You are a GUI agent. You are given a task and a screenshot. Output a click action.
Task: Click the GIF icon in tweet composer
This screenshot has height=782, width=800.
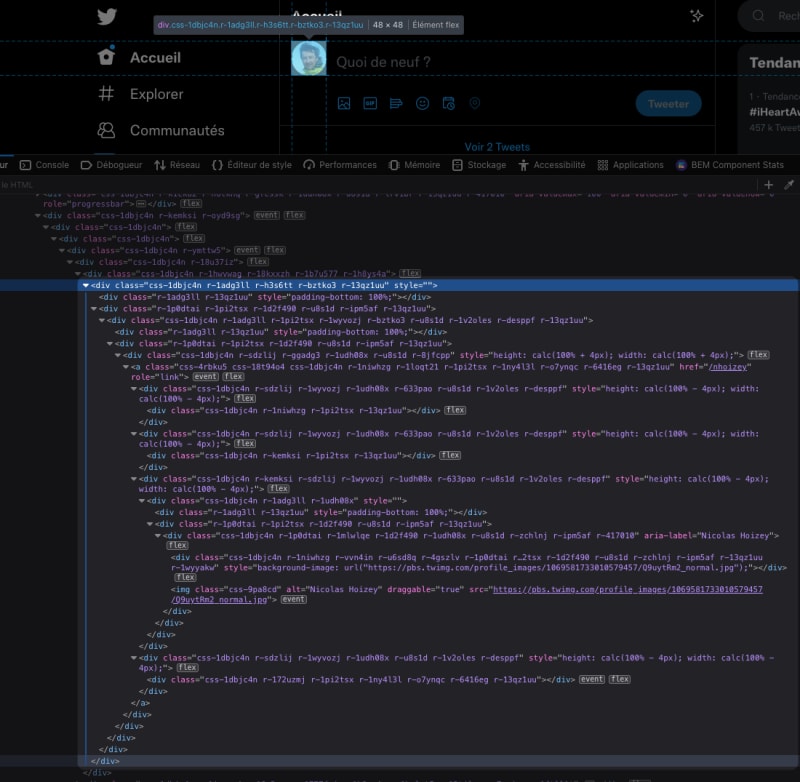(x=370, y=103)
